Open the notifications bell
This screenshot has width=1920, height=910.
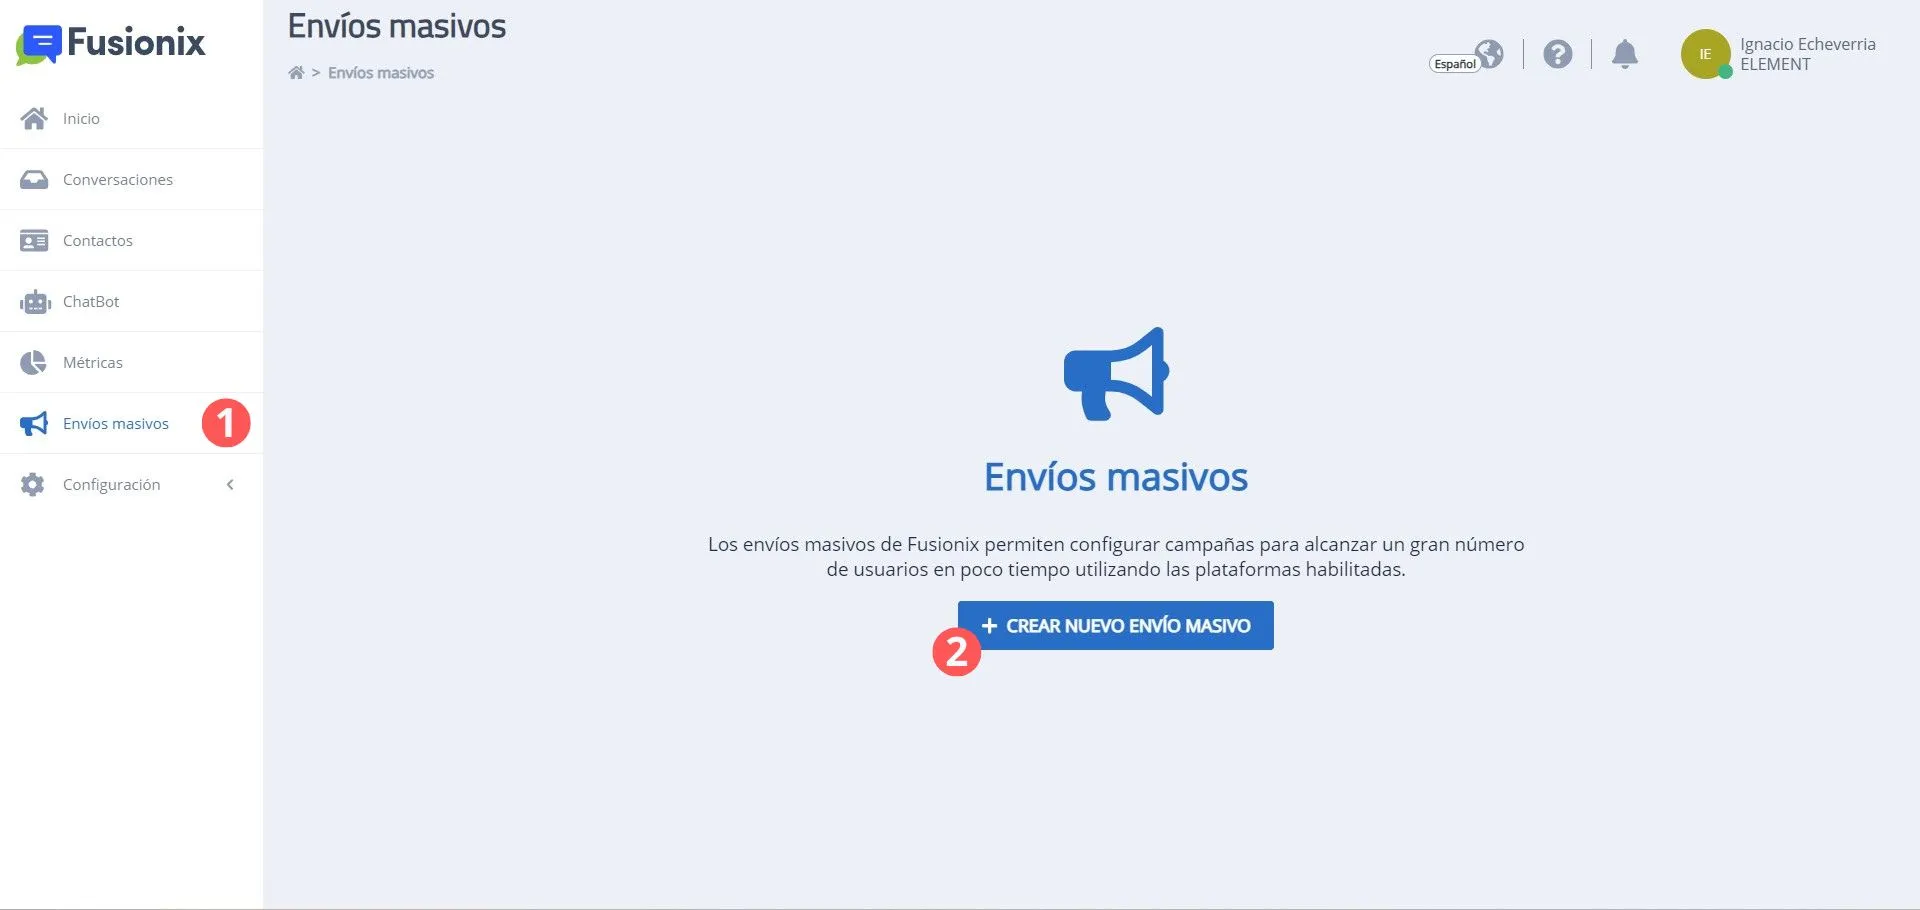click(1625, 54)
